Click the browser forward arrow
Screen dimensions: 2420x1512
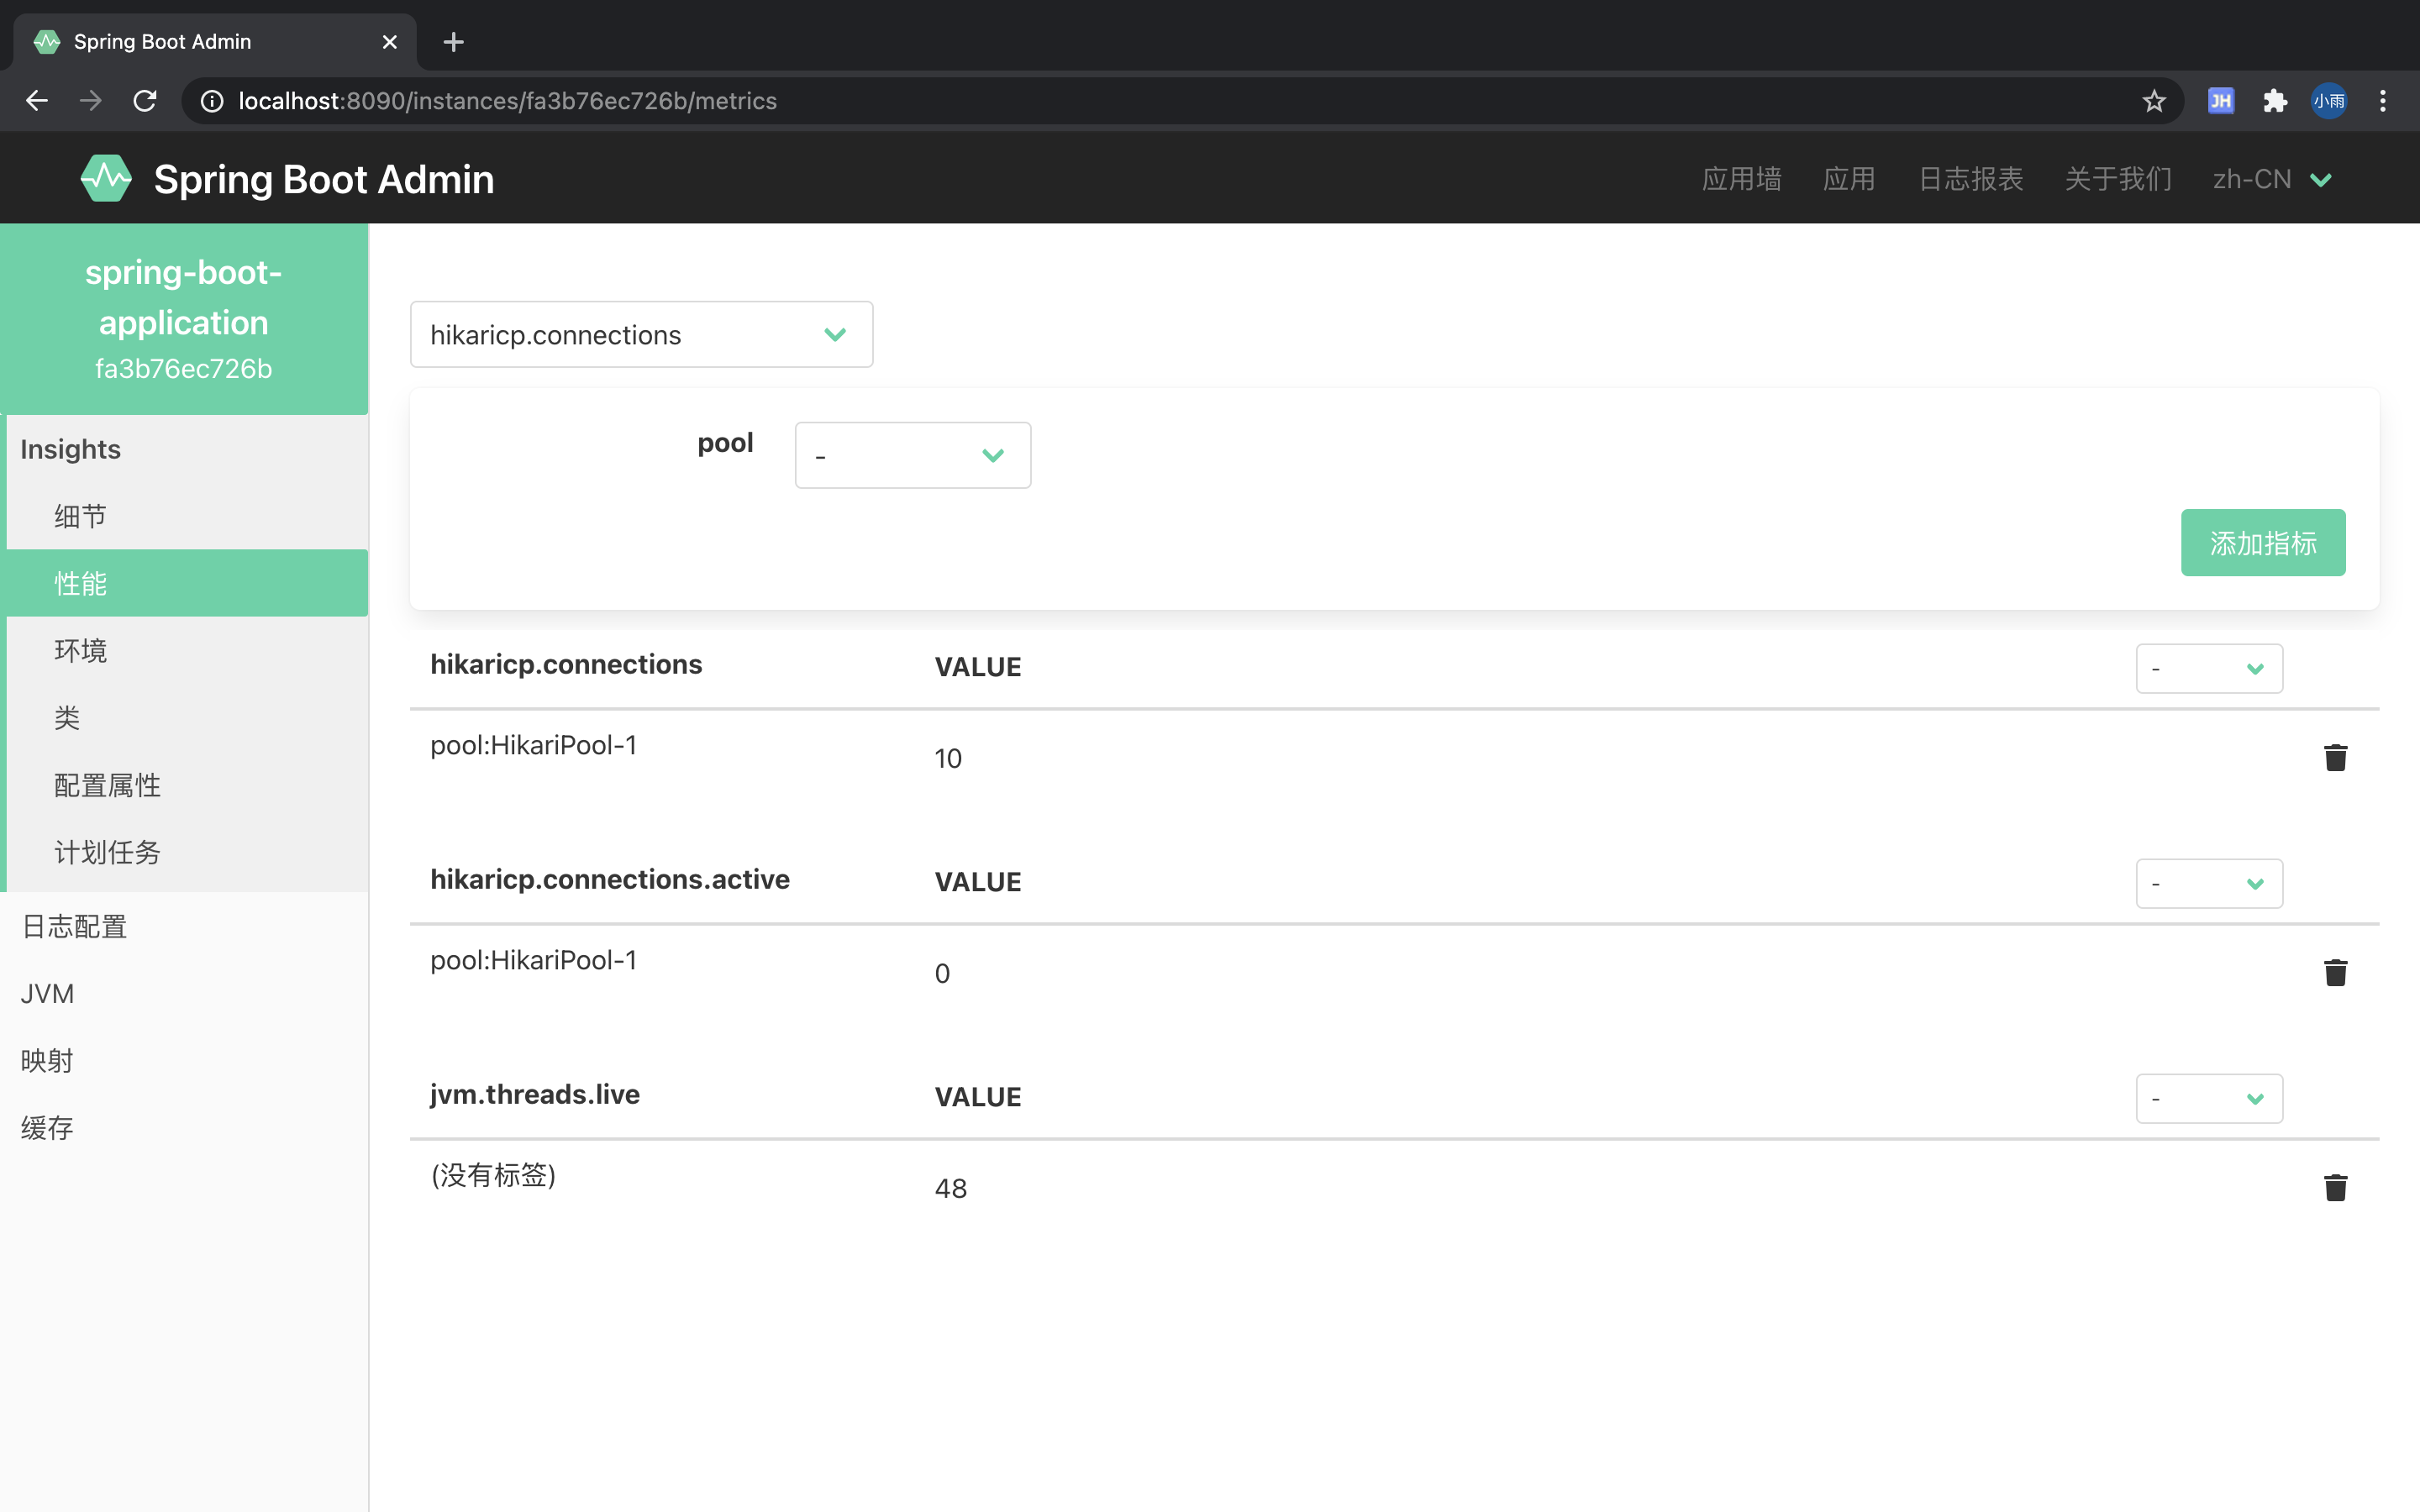point(91,101)
